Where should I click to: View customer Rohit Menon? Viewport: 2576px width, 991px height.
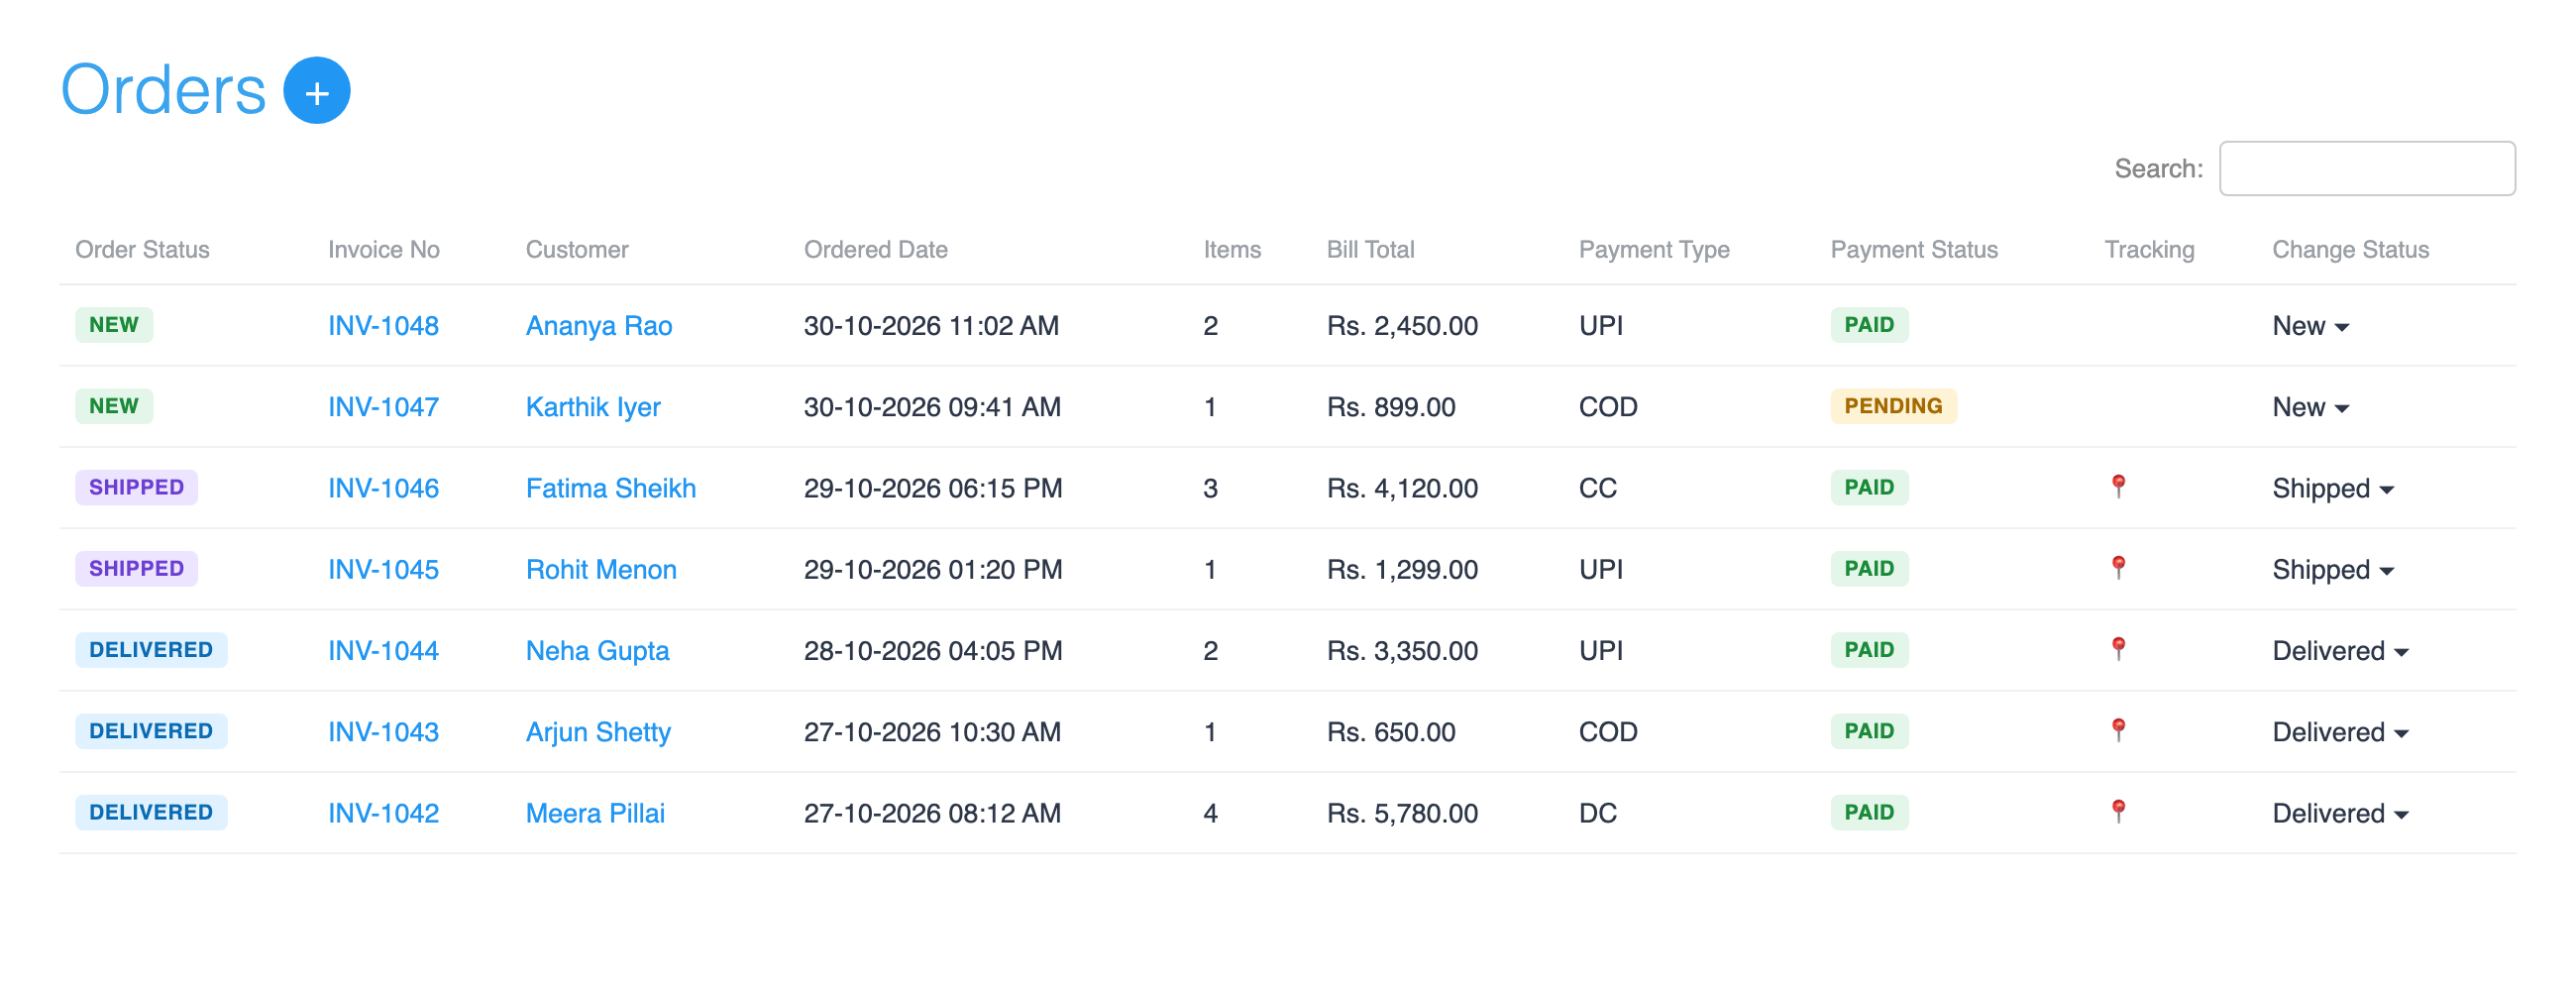point(601,570)
